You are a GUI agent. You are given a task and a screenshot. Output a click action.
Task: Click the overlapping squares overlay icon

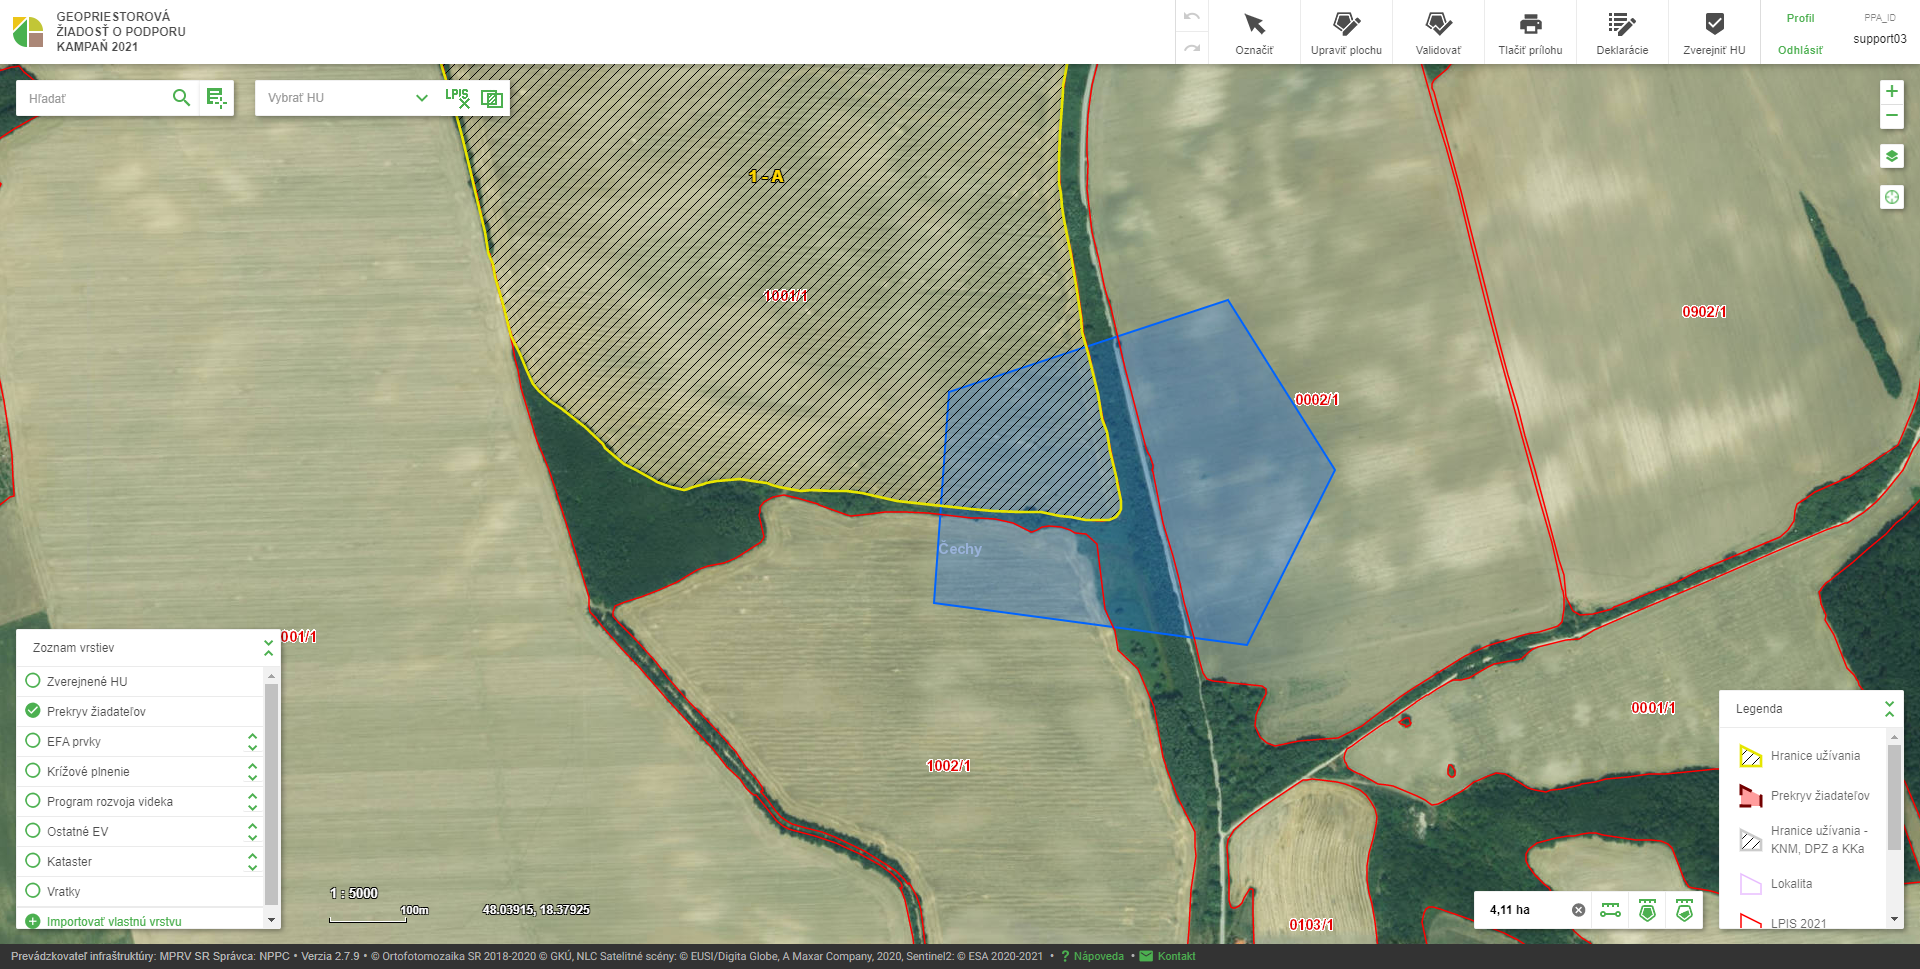point(492,97)
